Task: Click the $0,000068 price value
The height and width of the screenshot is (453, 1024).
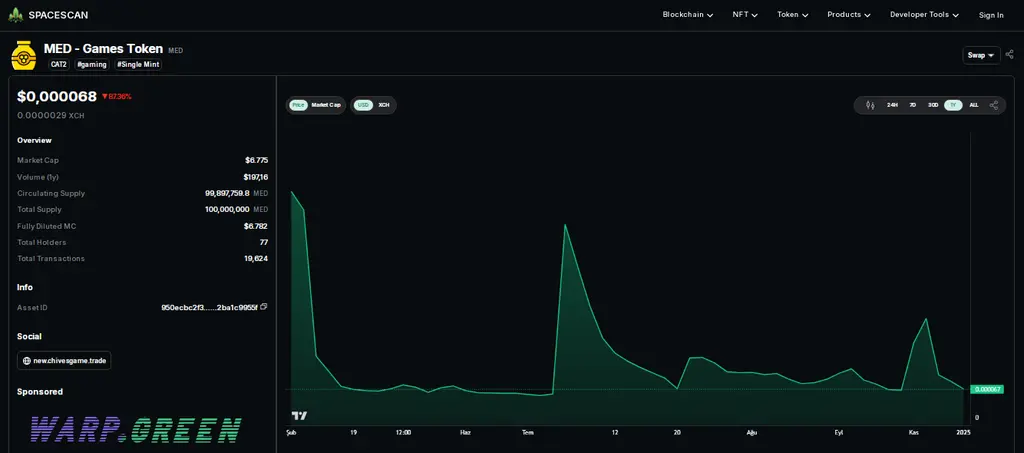Action: tap(57, 97)
